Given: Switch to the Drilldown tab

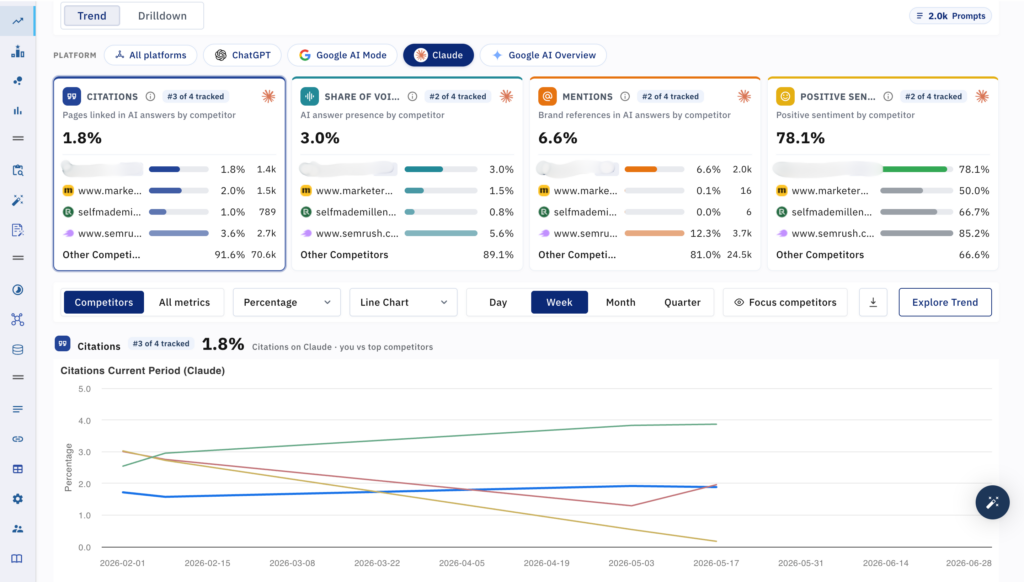Looking at the screenshot, I should click(x=162, y=16).
